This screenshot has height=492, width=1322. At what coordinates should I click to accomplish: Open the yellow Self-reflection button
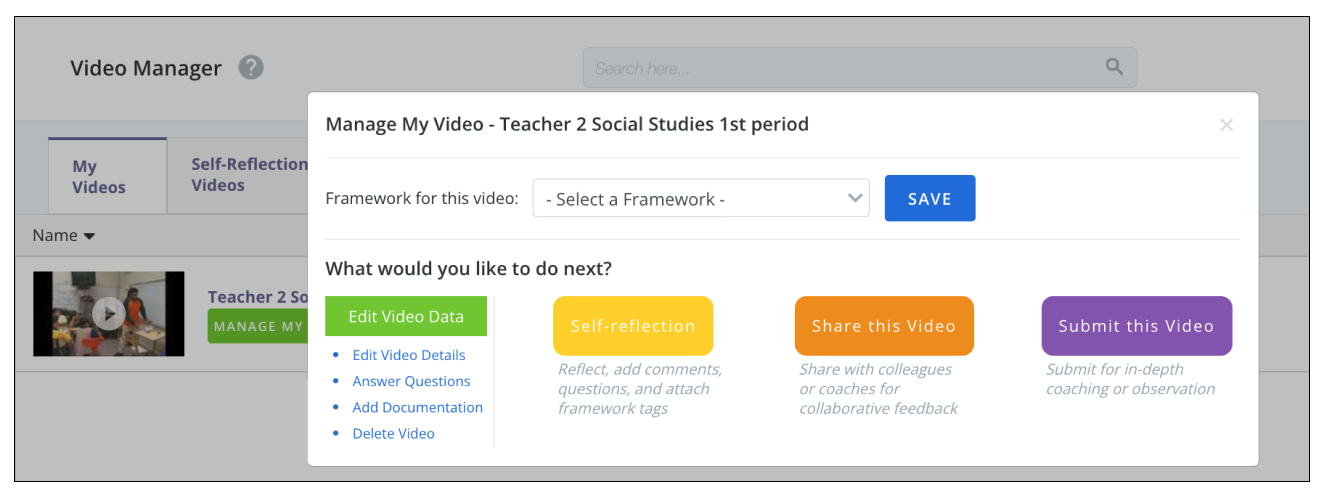(633, 326)
